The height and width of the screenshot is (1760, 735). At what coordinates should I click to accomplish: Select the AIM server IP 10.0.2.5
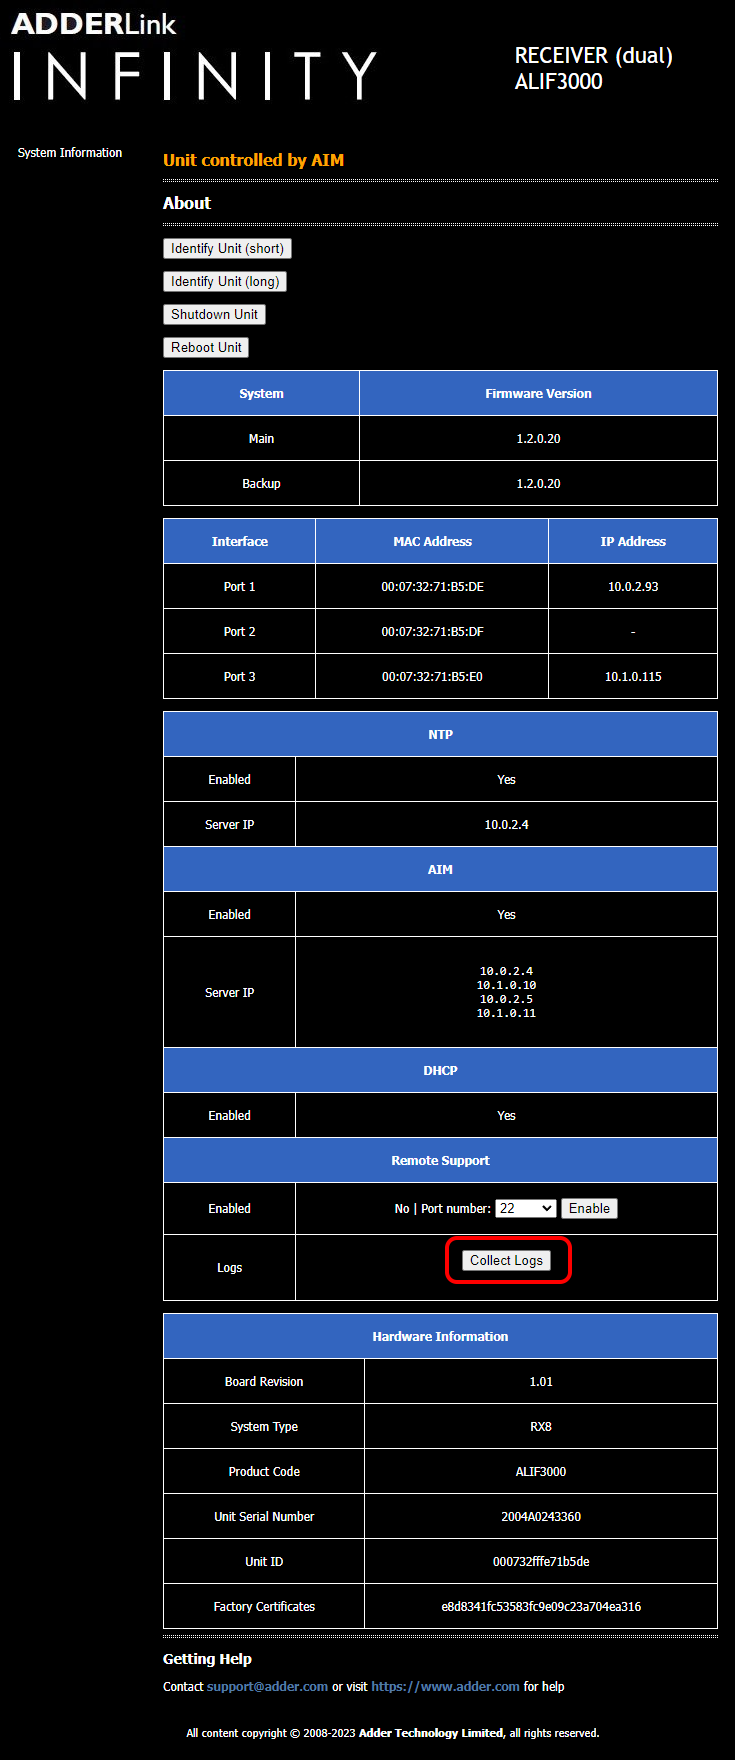(x=506, y=999)
